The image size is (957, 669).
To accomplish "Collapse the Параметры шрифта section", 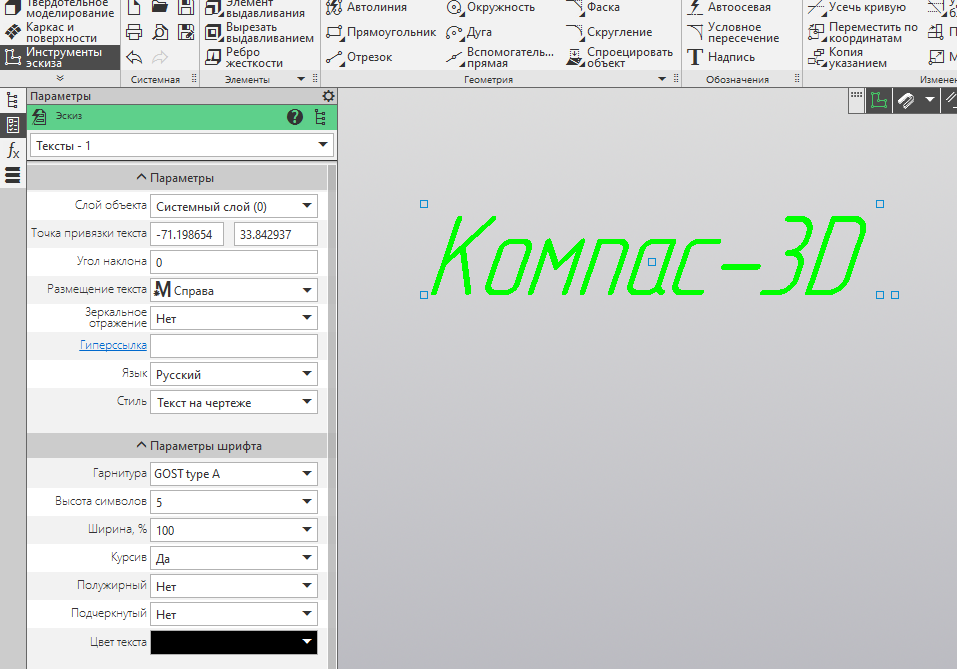I will (x=177, y=446).
